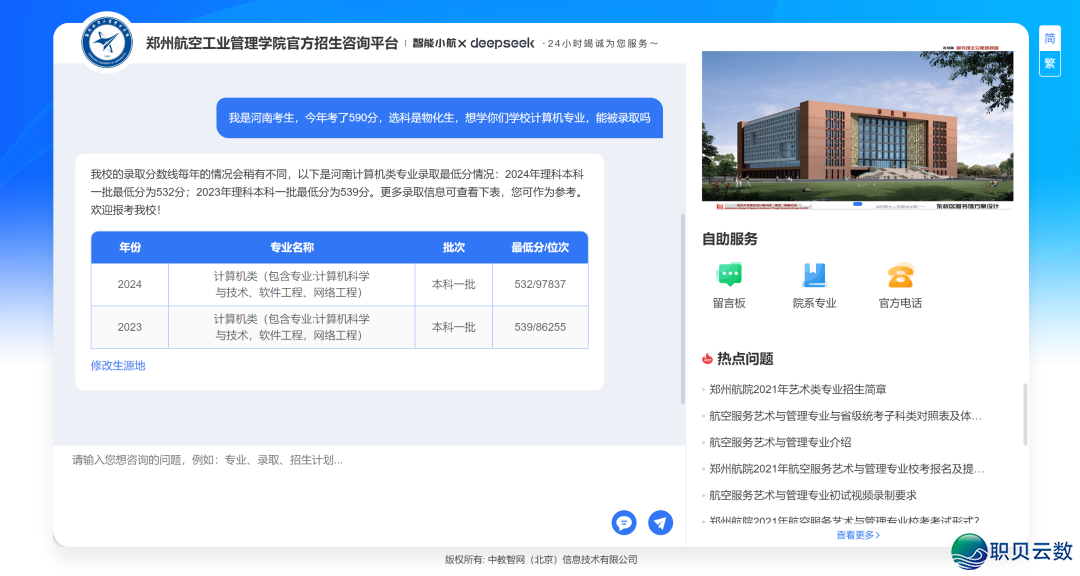Click the hot questions list scrollbar
Viewport: 1080px width, 576px height.
[1025, 415]
